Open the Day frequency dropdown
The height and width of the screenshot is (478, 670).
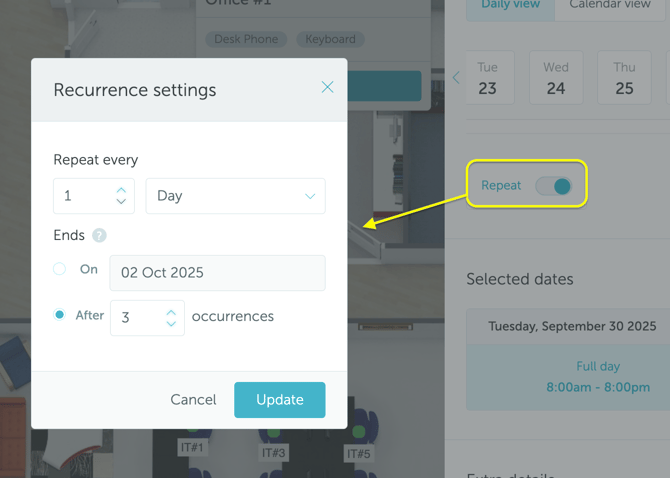[235, 196]
